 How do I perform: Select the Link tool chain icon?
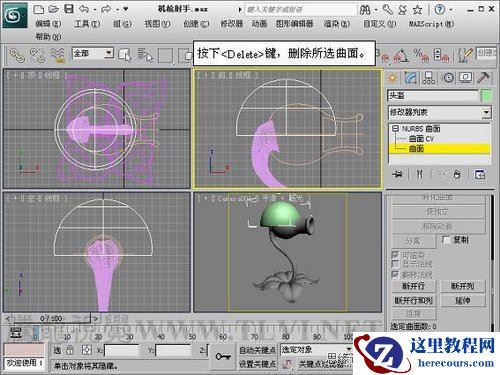point(17,55)
